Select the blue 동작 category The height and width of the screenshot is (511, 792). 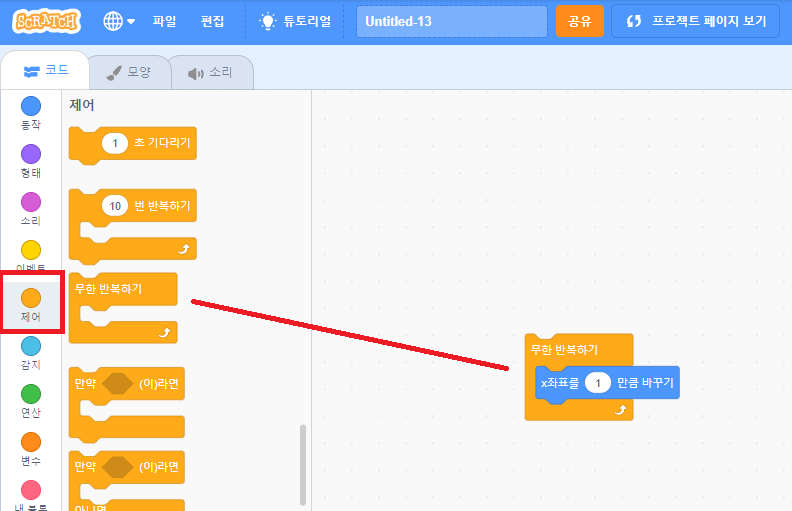31,113
